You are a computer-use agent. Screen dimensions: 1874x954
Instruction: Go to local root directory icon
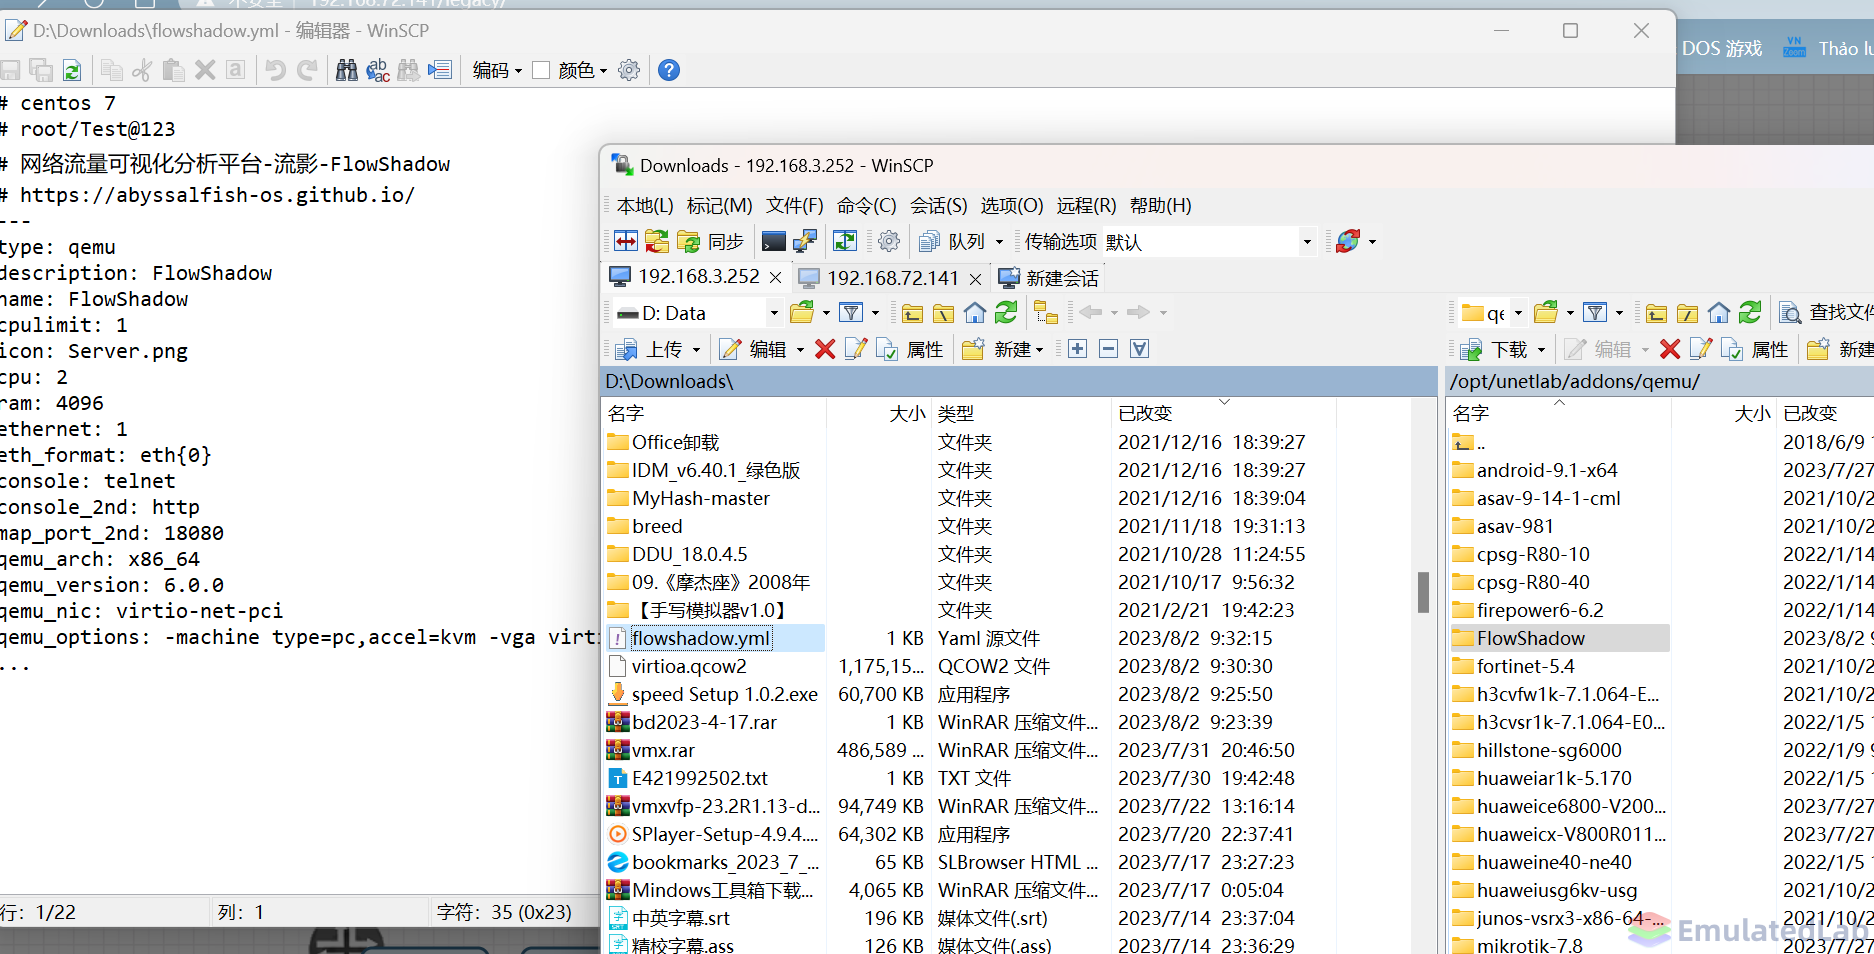(943, 313)
